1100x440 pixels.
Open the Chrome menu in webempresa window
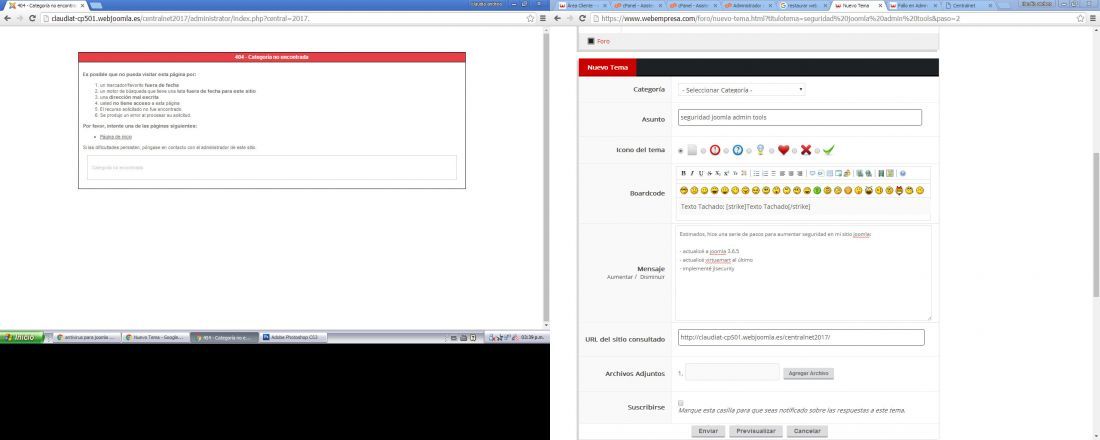tap(1093, 18)
